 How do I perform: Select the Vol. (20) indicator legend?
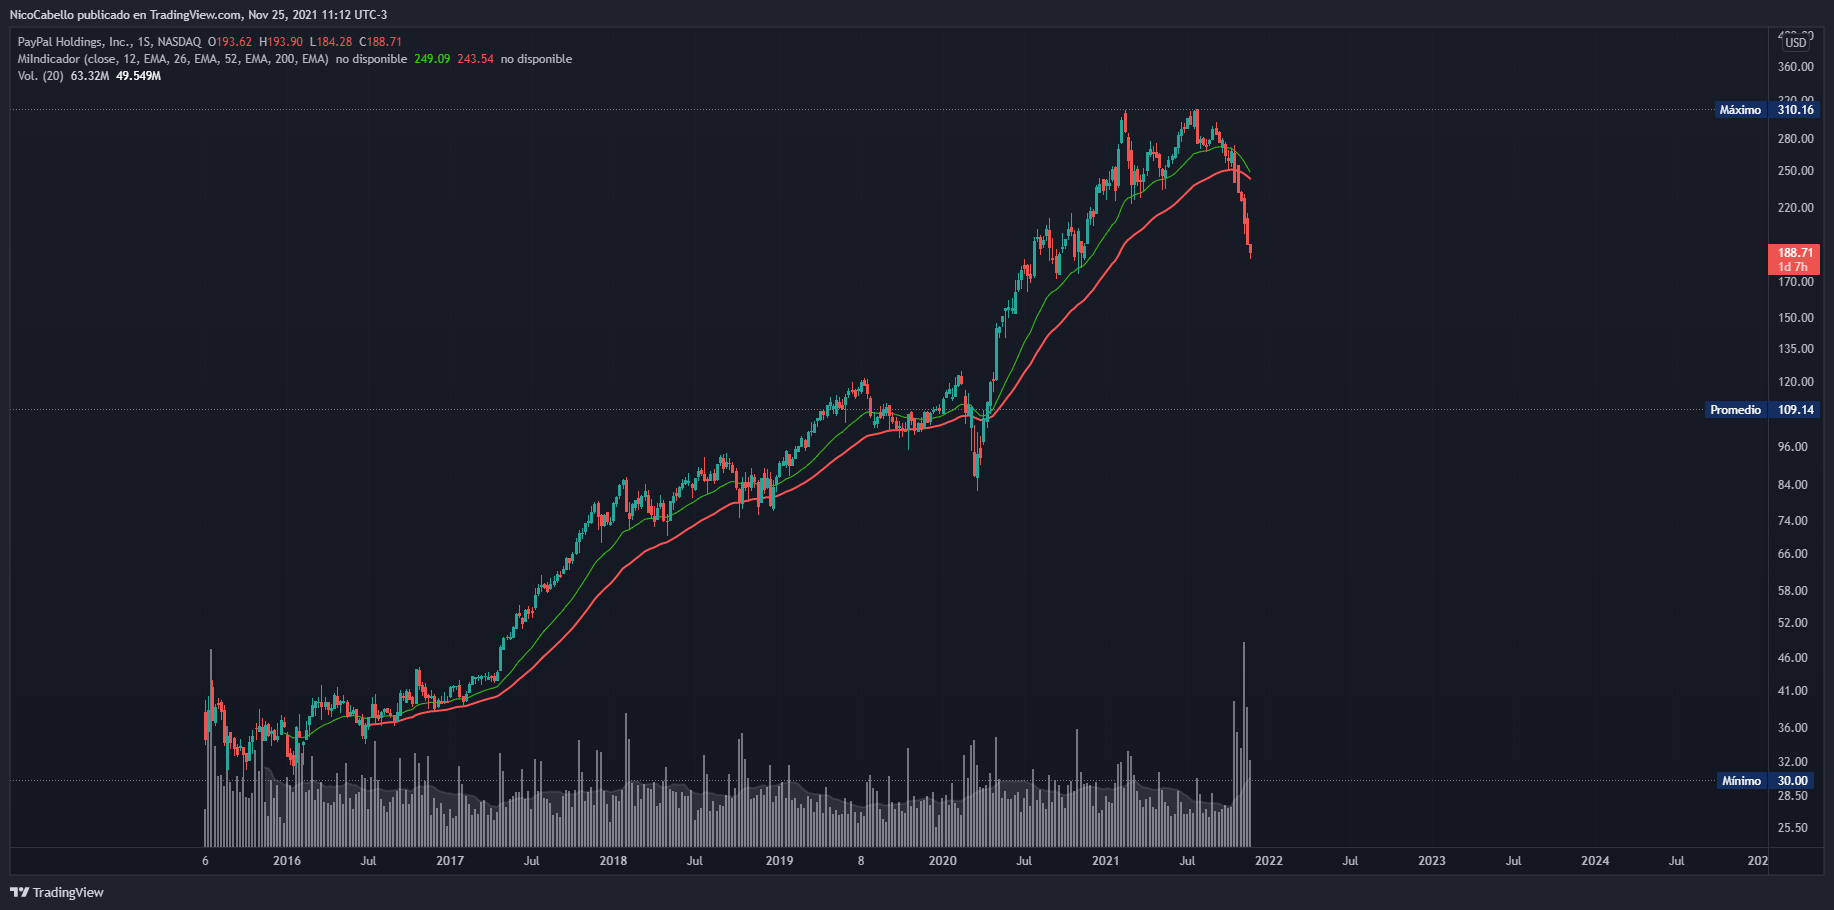(40, 76)
